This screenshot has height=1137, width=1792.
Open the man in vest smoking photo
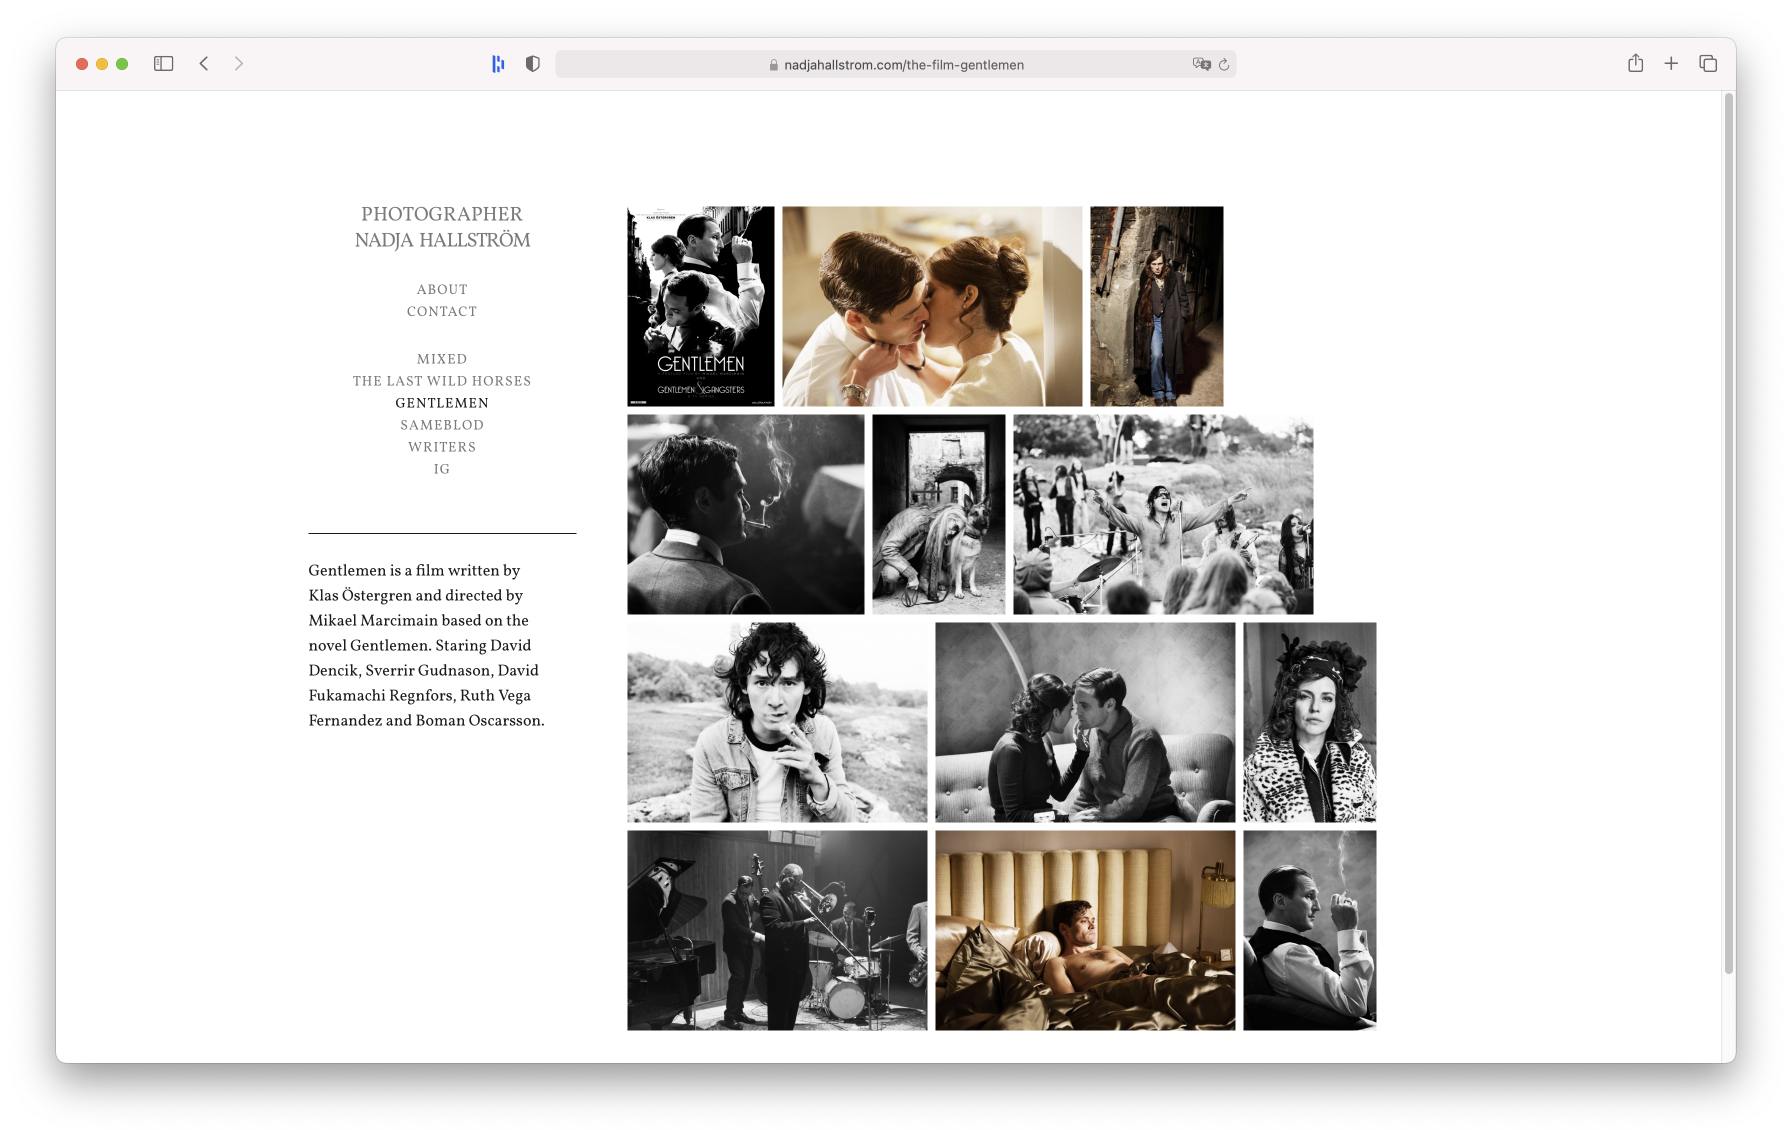point(1310,930)
